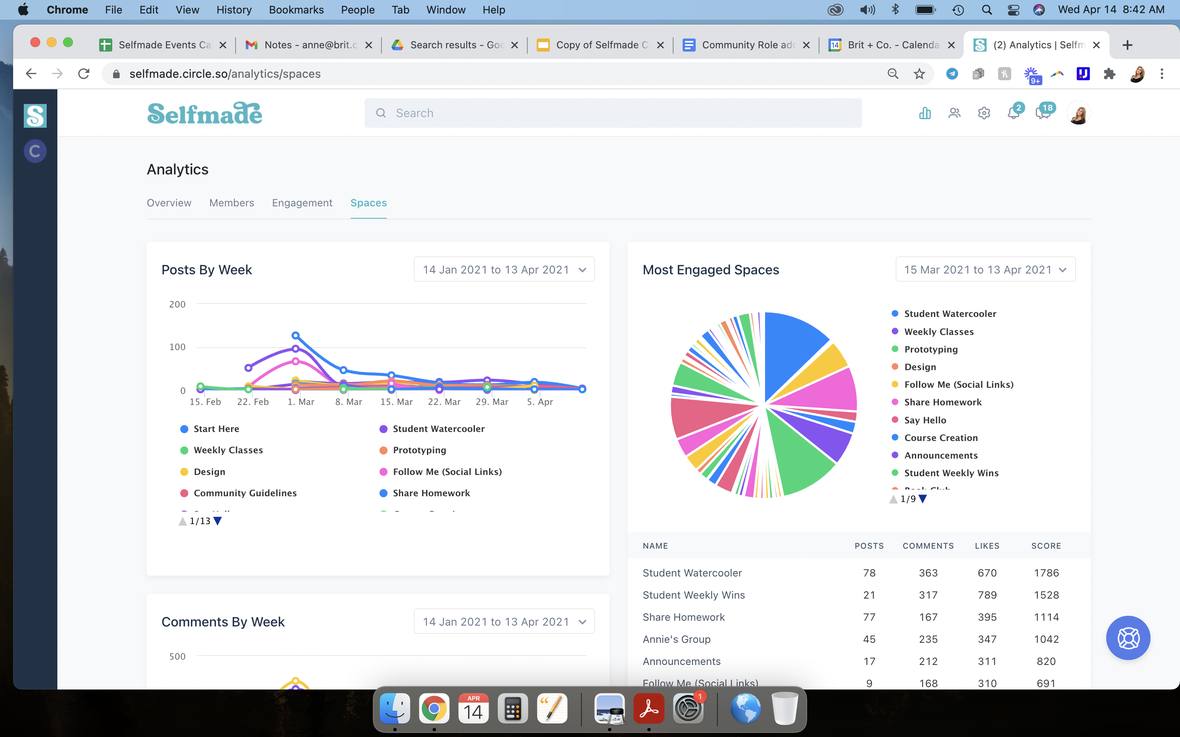Viewport: 1180px width, 737px height.
Task: Open direct messages chat icon
Action: (x=1044, y=112)
